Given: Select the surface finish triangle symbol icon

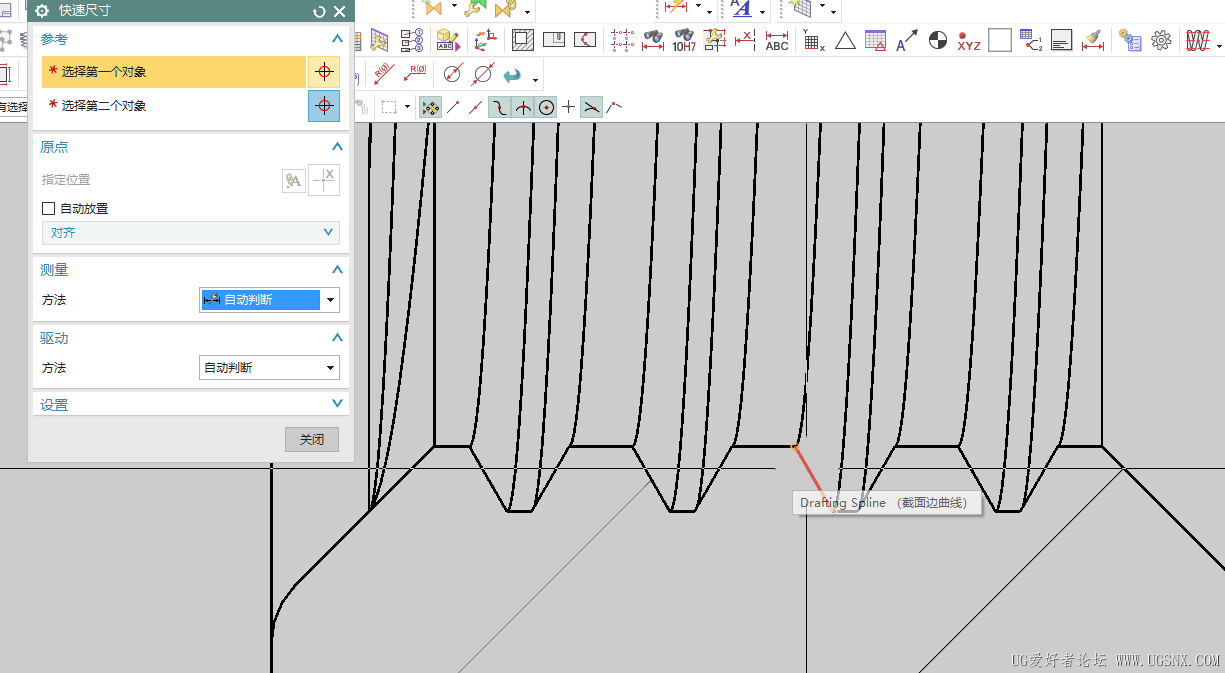Looking at the screenshot, I should (845, 40).
